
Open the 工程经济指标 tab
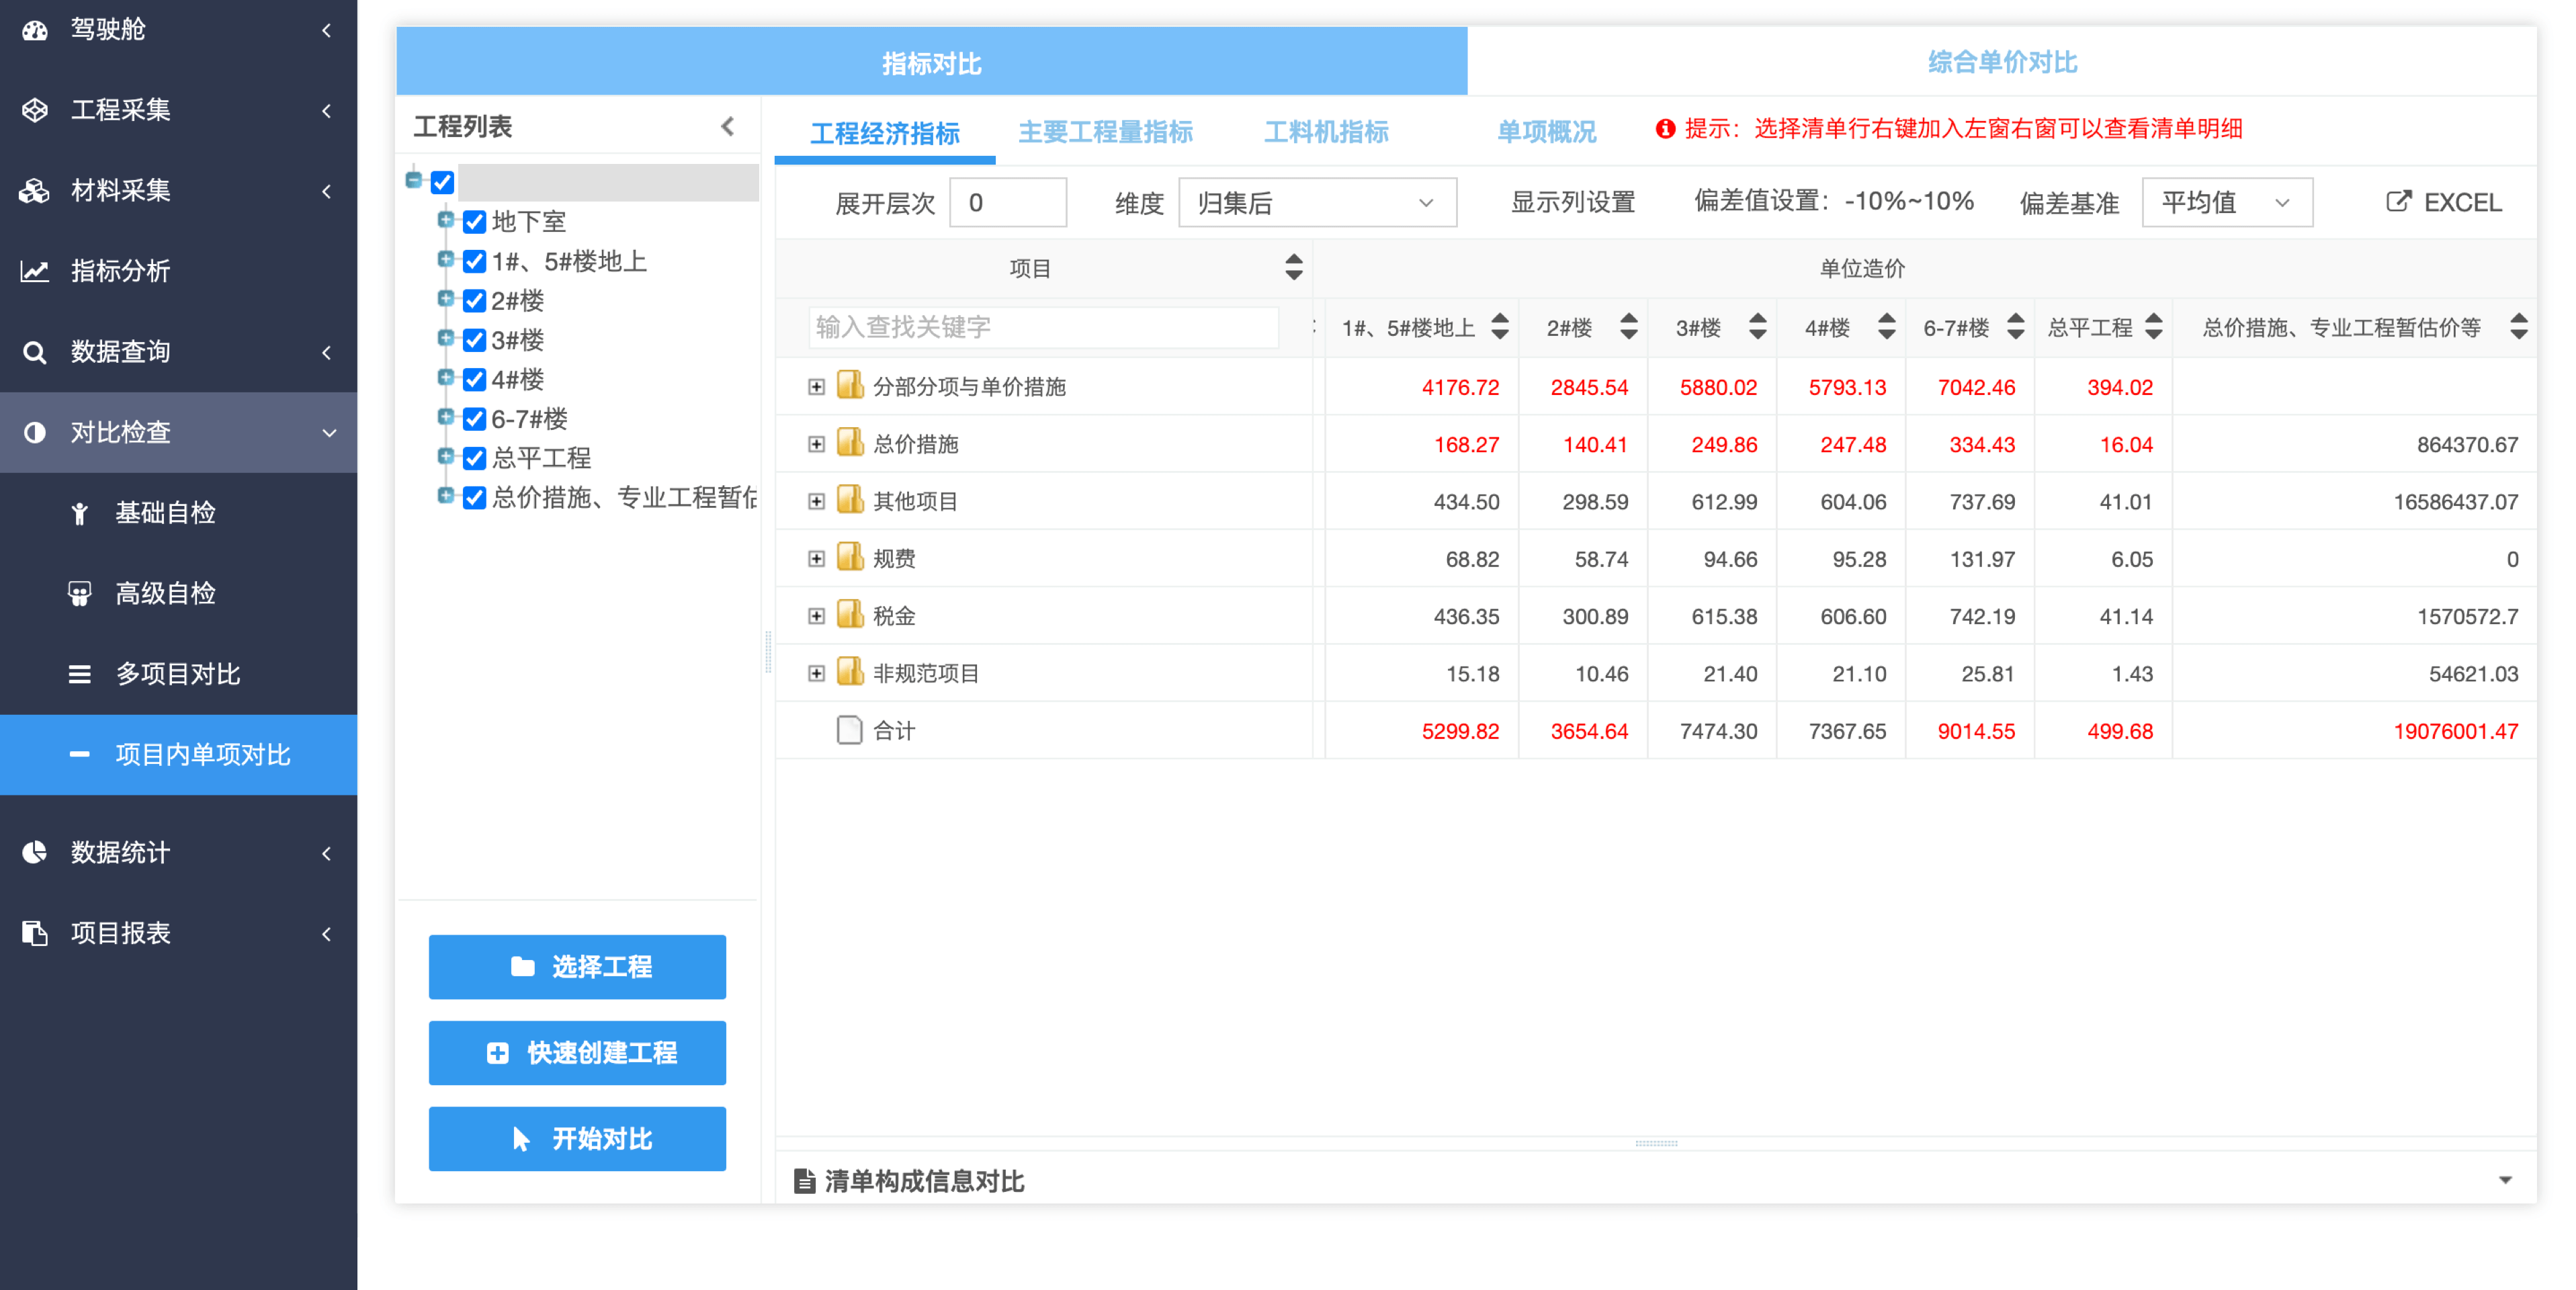(x=884, y=132)
